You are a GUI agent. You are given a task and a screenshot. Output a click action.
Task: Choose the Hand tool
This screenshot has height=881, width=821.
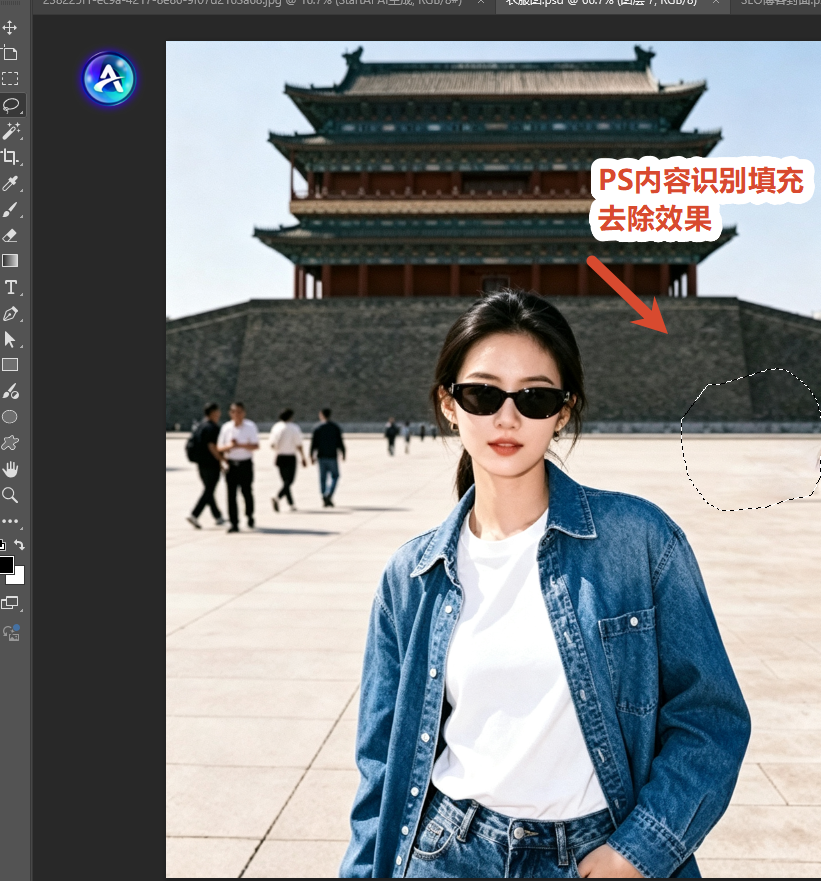(10, 469)
